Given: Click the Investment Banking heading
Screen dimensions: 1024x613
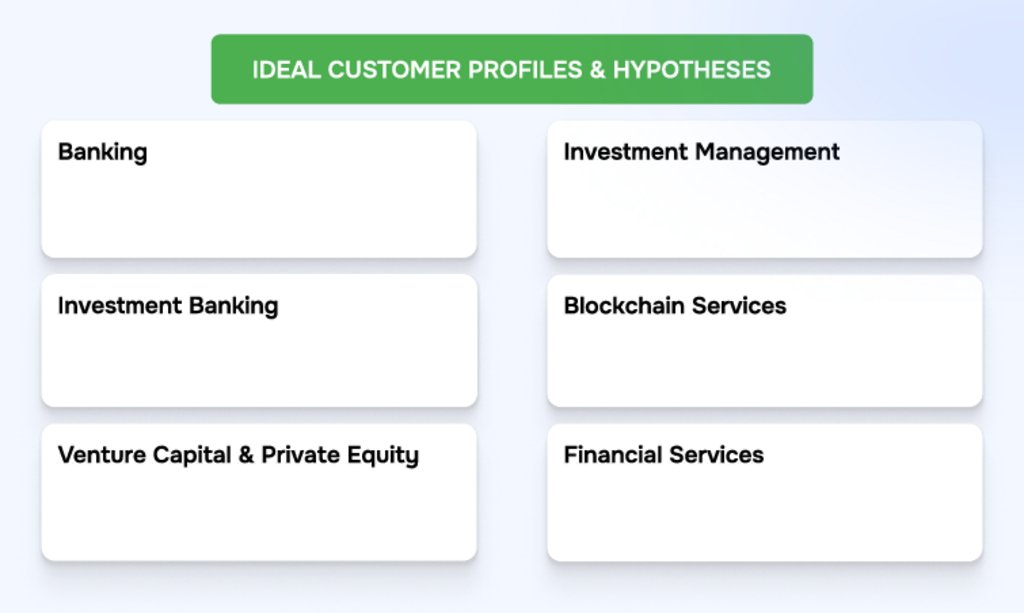Looking at the screenshot, I should 167,305.
